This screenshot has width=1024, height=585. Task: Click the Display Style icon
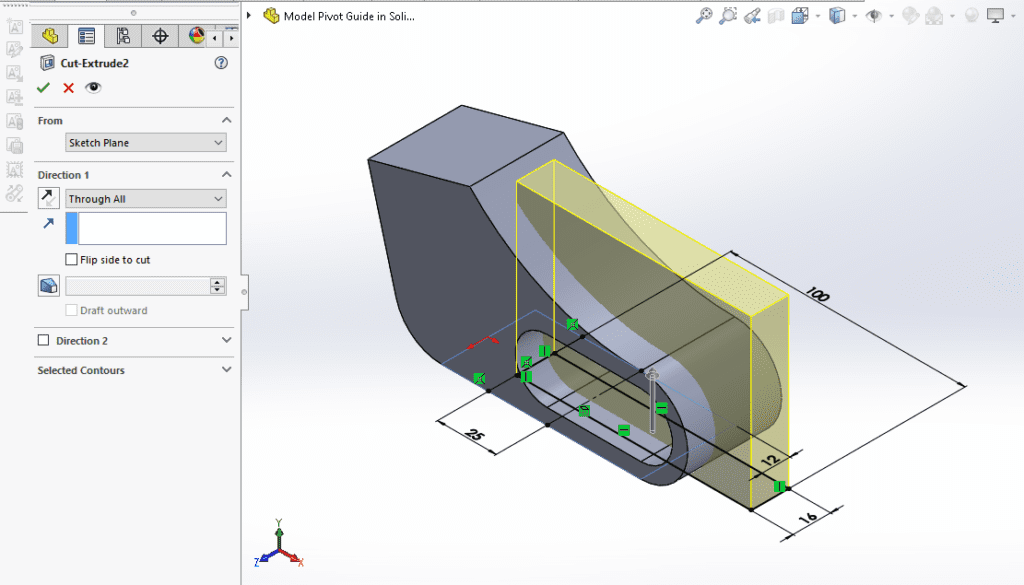837,16
